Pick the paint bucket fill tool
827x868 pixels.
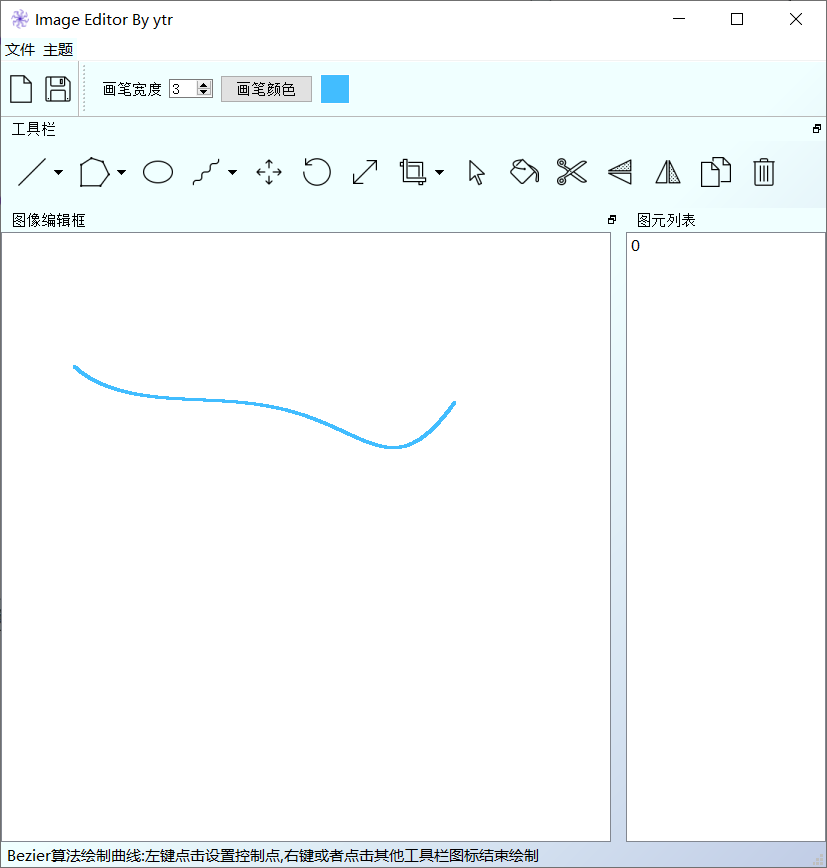(524, 172)
